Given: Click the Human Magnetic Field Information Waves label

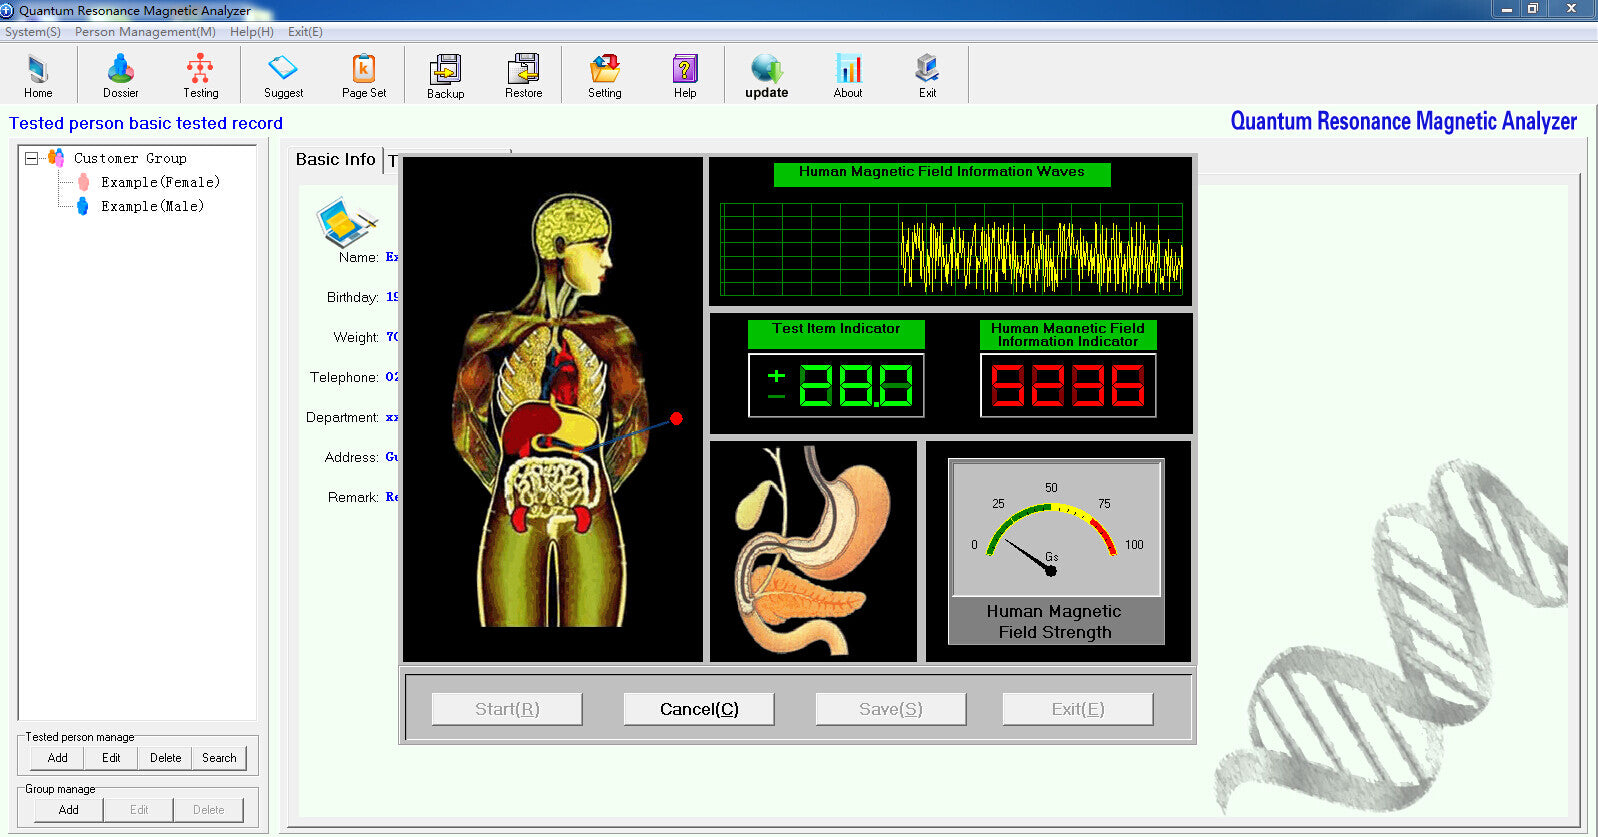Looking at the screenshot, I should click(x=942, y=173).
